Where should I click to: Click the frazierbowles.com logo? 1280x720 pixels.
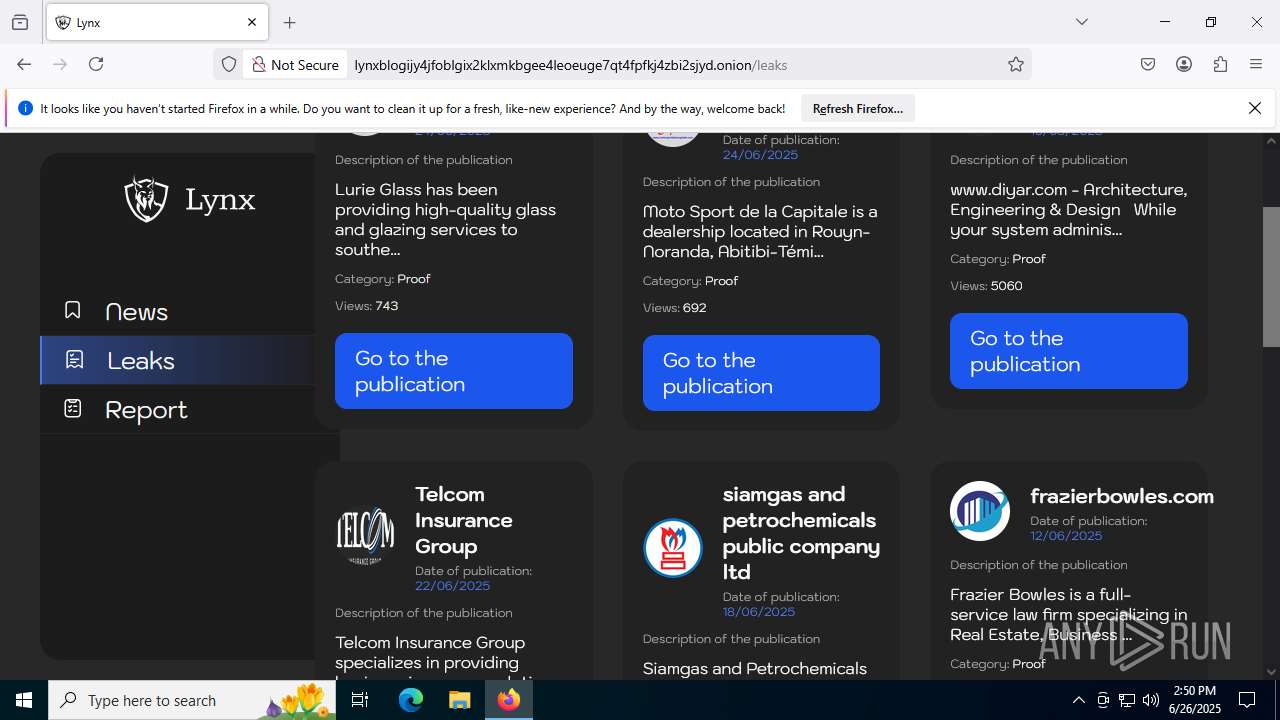pos(980,511)
